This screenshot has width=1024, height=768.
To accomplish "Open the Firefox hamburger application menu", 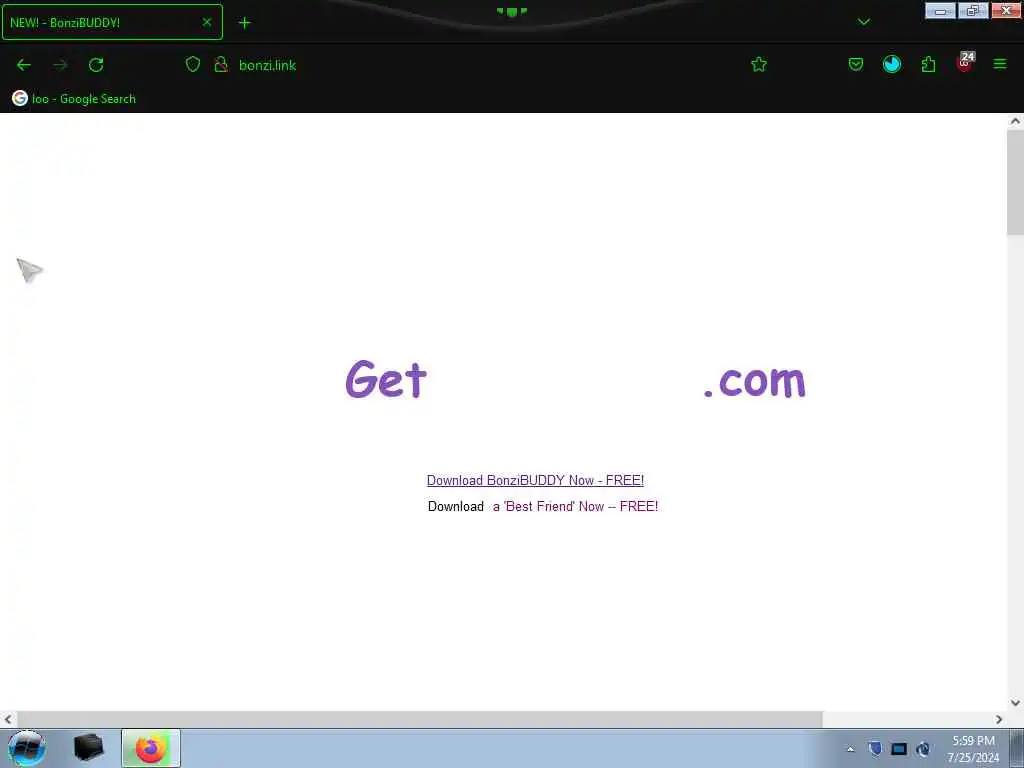I will tap(1000, 64).
